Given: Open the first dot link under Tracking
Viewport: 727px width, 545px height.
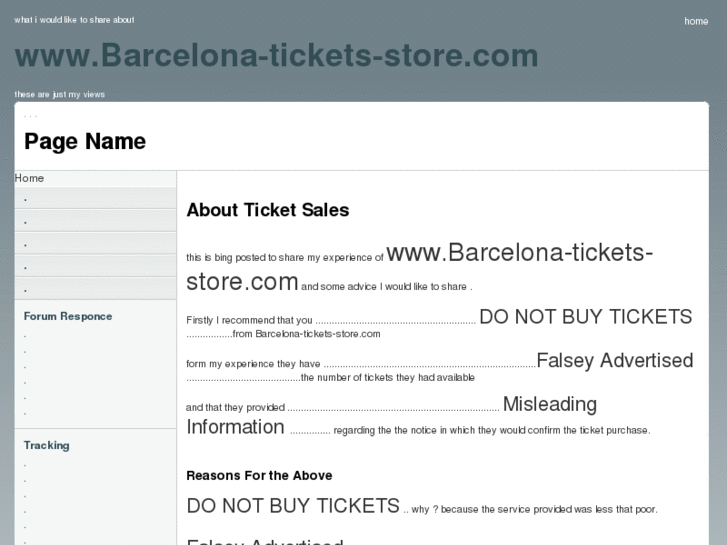Looking at the screenshot, I should point(26,466).
